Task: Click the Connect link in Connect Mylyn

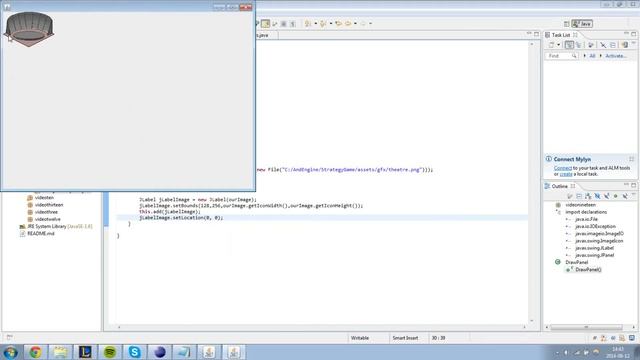Action: pyautogui.click(x=562, y=168)
